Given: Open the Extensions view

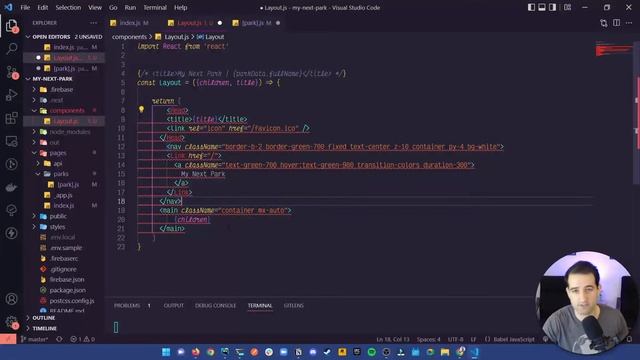Looking at the screenshot, I should click(x=11, y=118).
